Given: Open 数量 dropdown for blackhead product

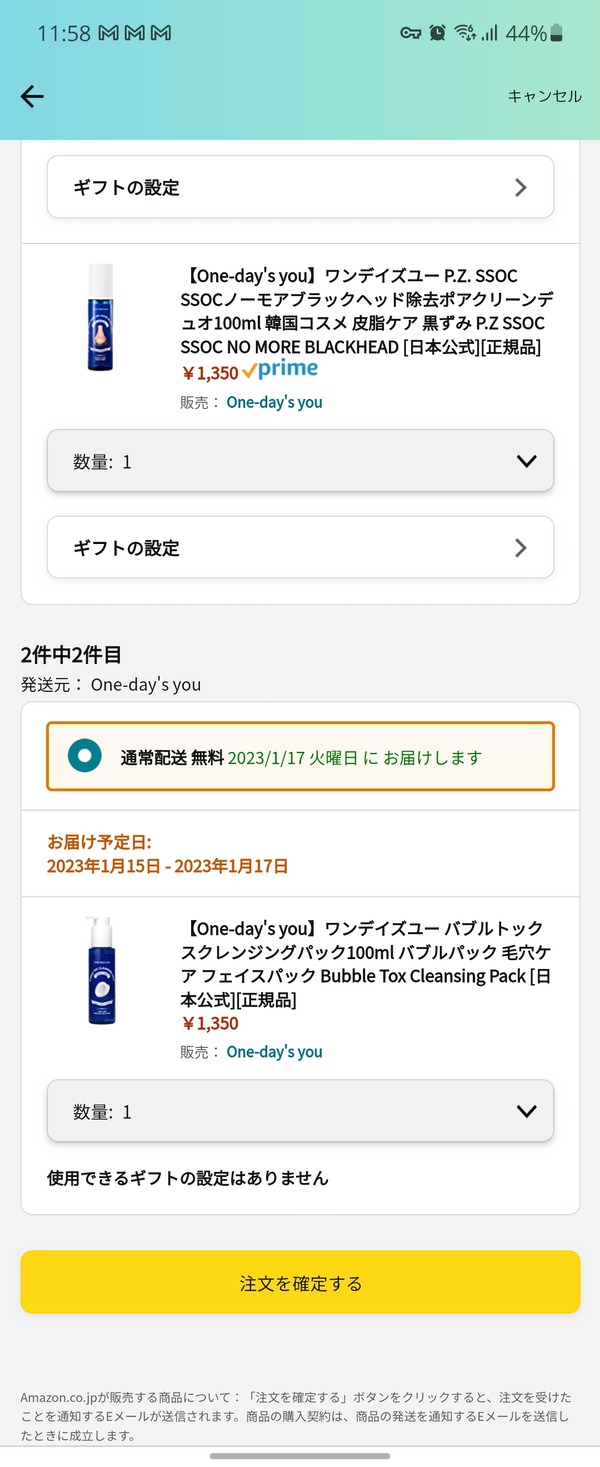Looking at the screenshot, I should [x=300, y=461].
